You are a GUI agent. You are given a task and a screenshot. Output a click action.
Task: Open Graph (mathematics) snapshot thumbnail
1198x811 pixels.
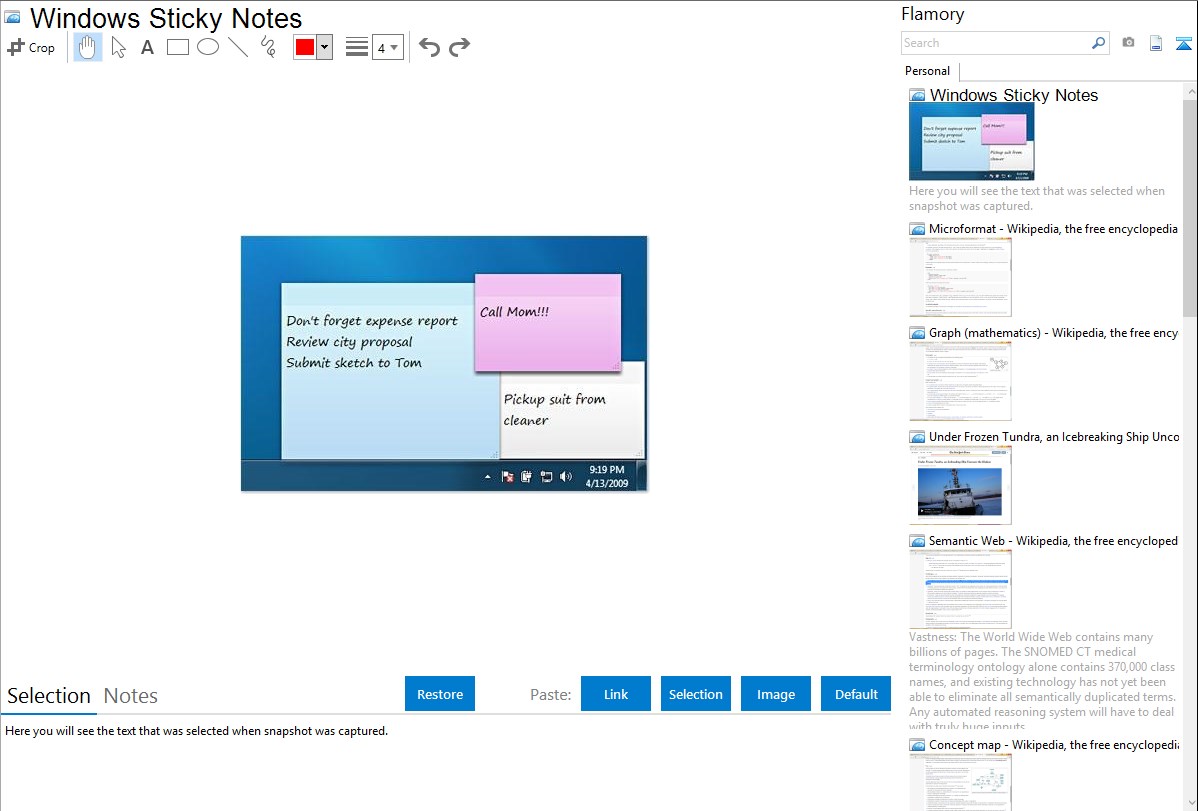(960, 381)
